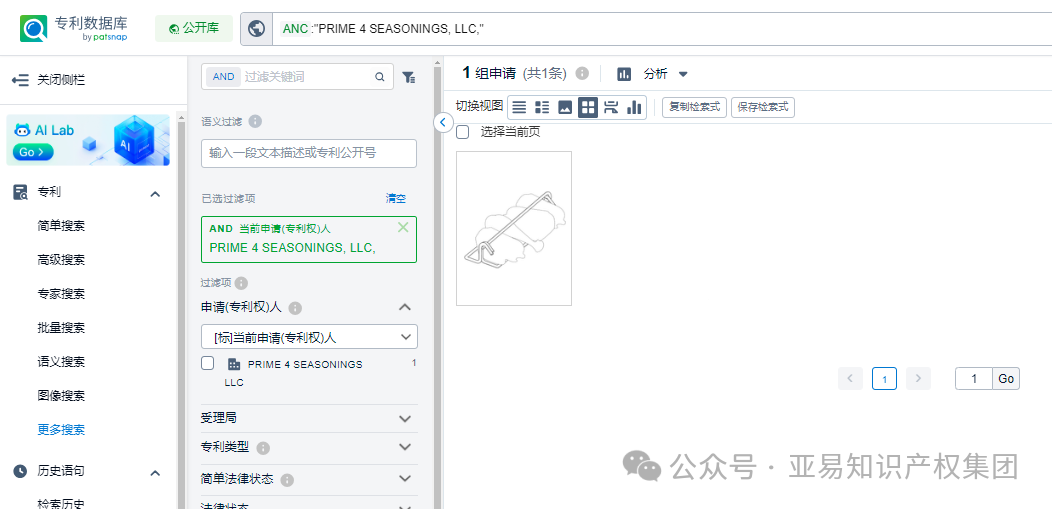Switch to detailed list view icon
Viewport: 1052px width, 509px height.
(x=542, y=107)
